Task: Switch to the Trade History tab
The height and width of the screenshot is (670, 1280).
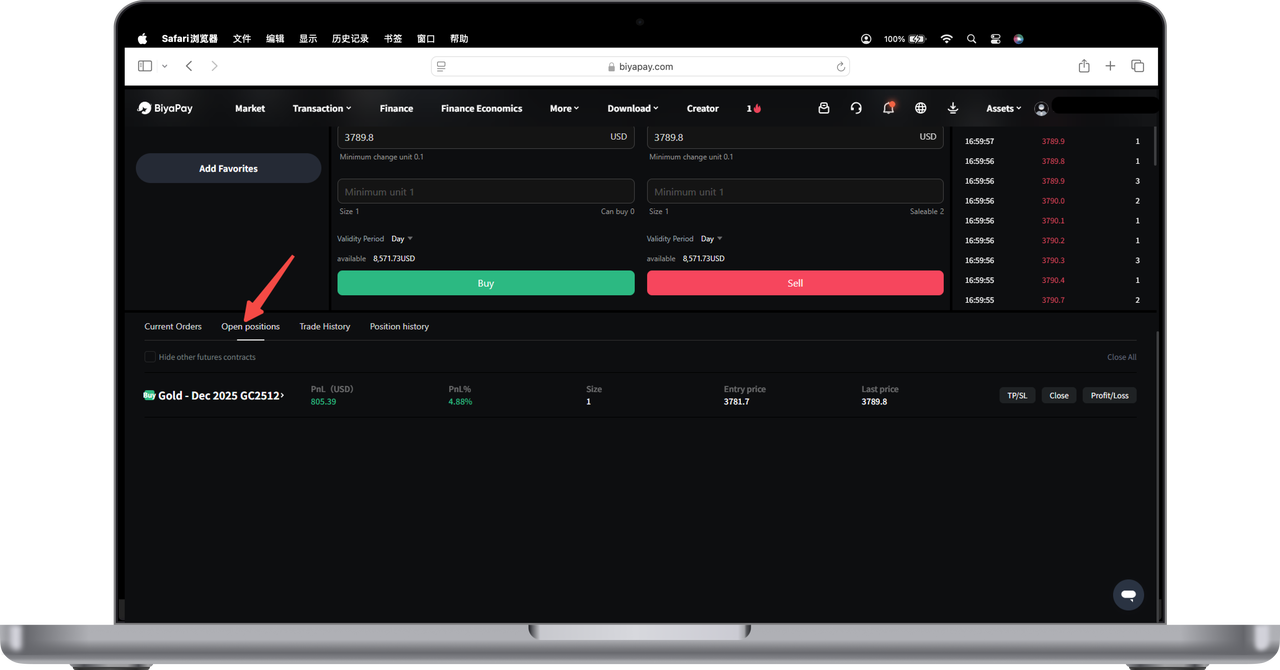Action: click(324, 327)
